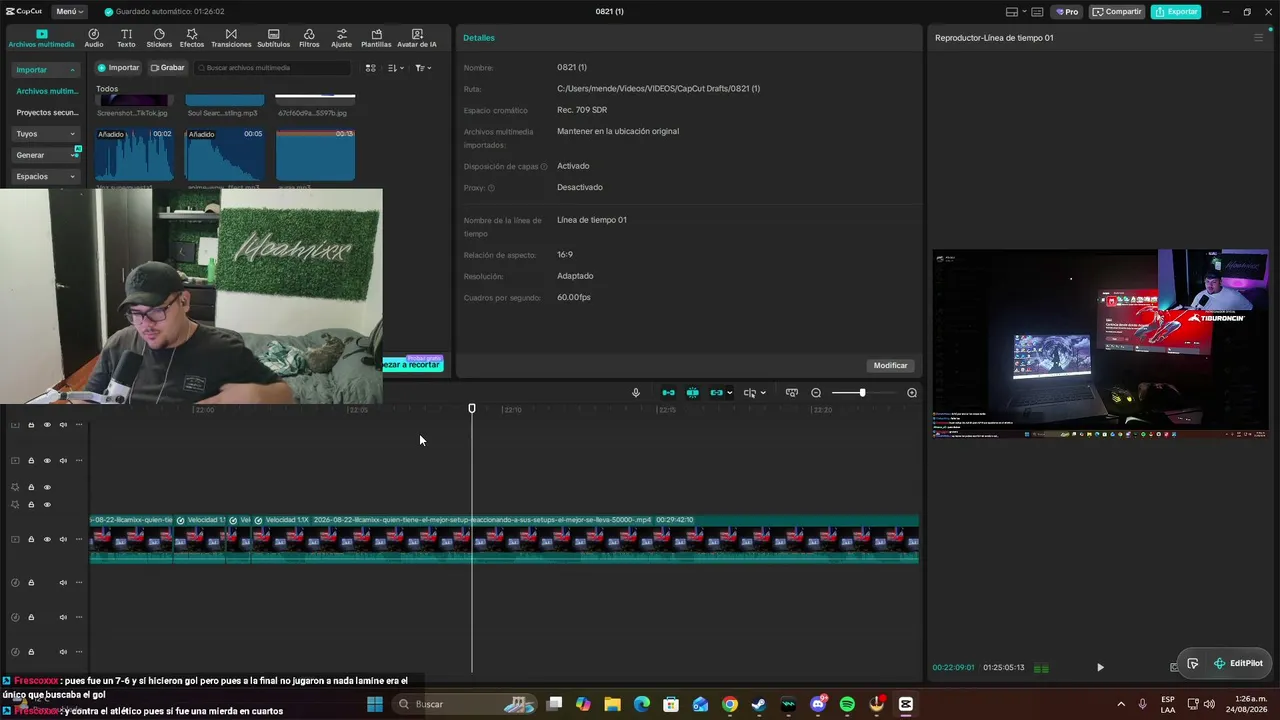This screenshot has width=1280, height=720.
Task: Toggle the main track magnet
Action: click(x=668, y=393)
